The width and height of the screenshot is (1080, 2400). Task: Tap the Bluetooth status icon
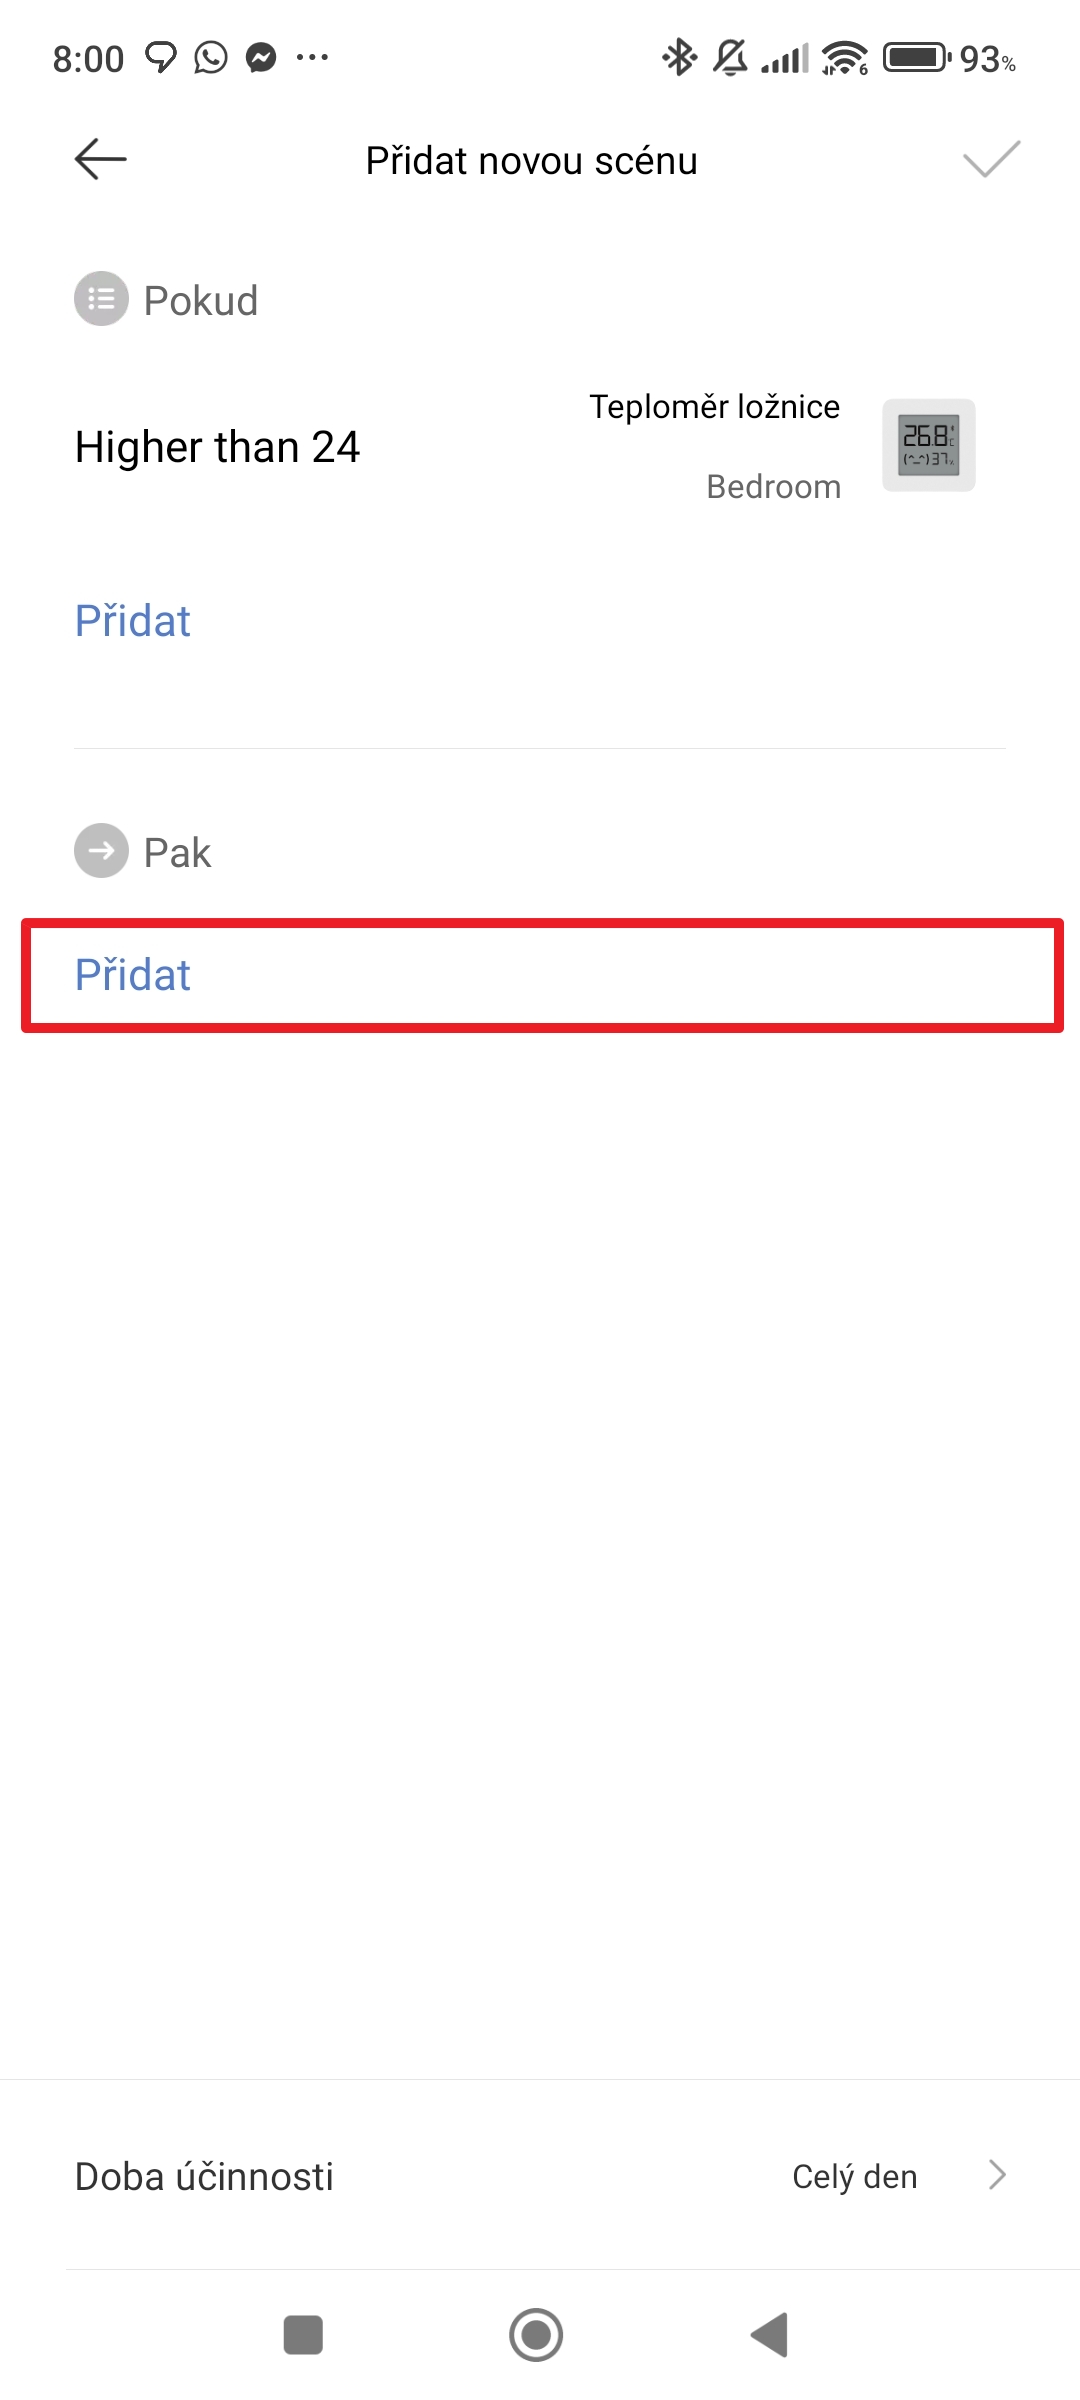[680, 58]
